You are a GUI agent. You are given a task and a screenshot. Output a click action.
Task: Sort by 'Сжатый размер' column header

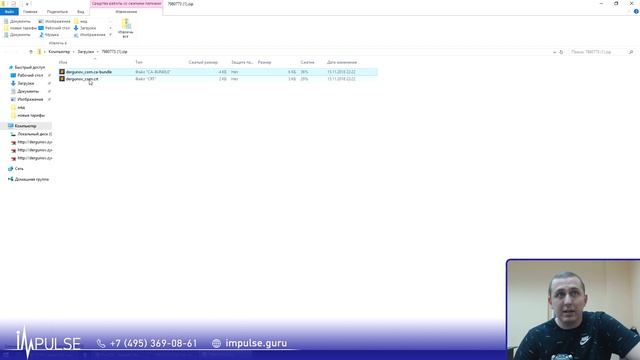(203, 62)
